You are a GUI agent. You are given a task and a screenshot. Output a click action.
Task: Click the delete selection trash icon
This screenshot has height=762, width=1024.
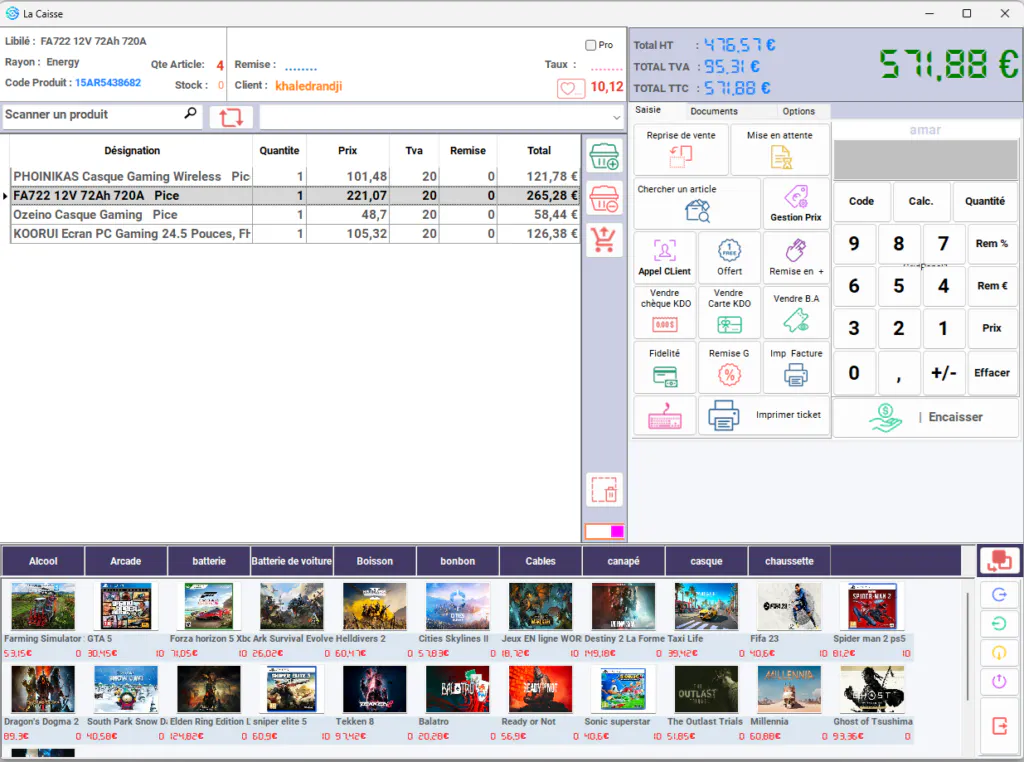point(604,490)
